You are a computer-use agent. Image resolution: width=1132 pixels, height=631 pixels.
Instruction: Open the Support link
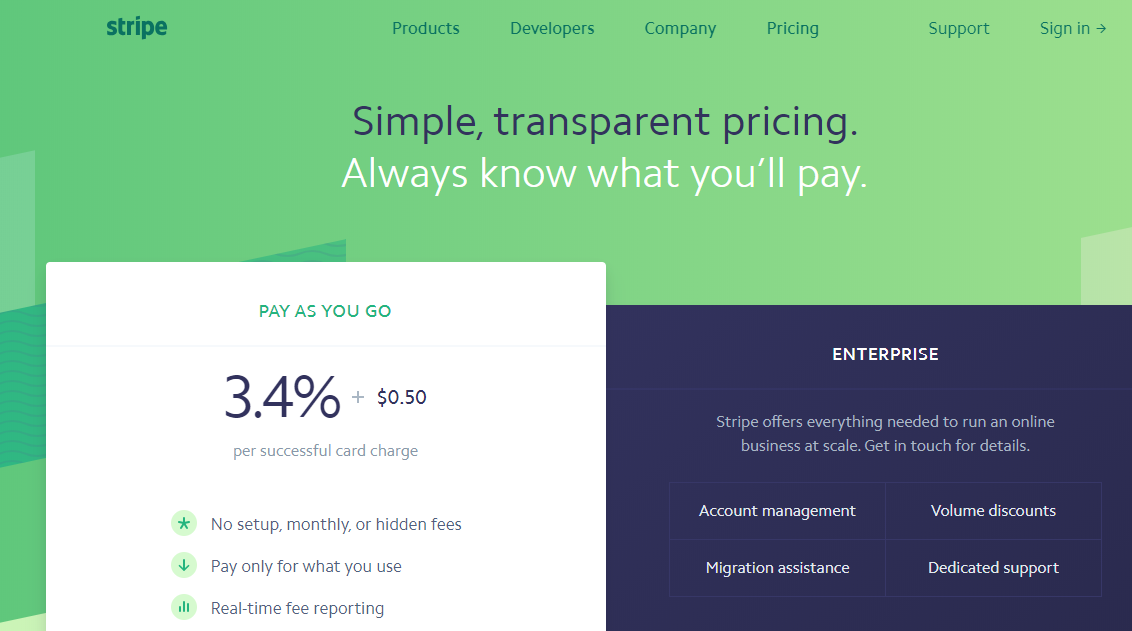click(958, 29)
